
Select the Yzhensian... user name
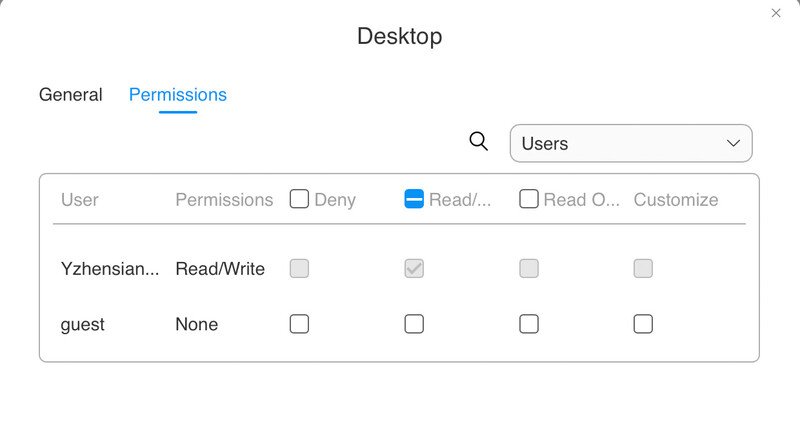[110, 268]
